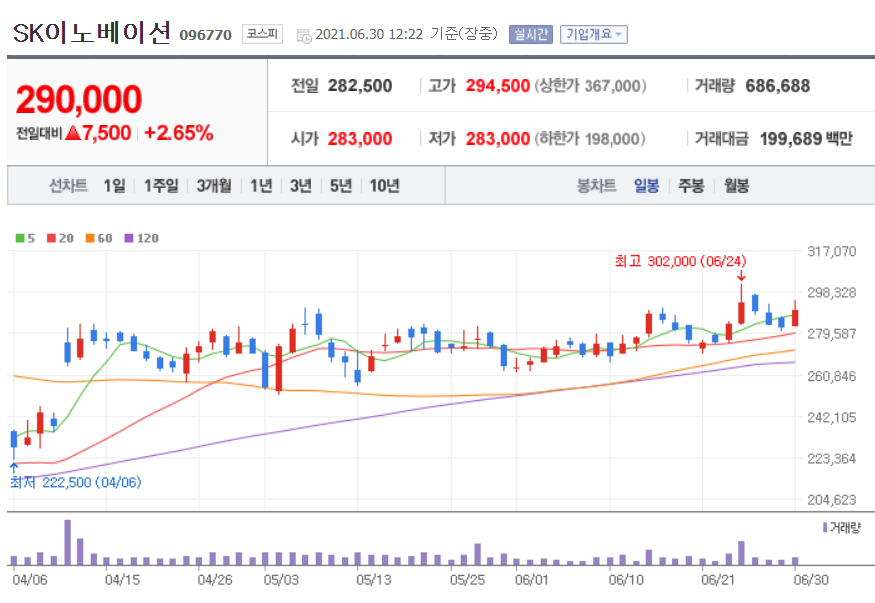Click the 317,070 price axis label
Viewport: 875px width, 603px height.
click(x=831, y=252)
